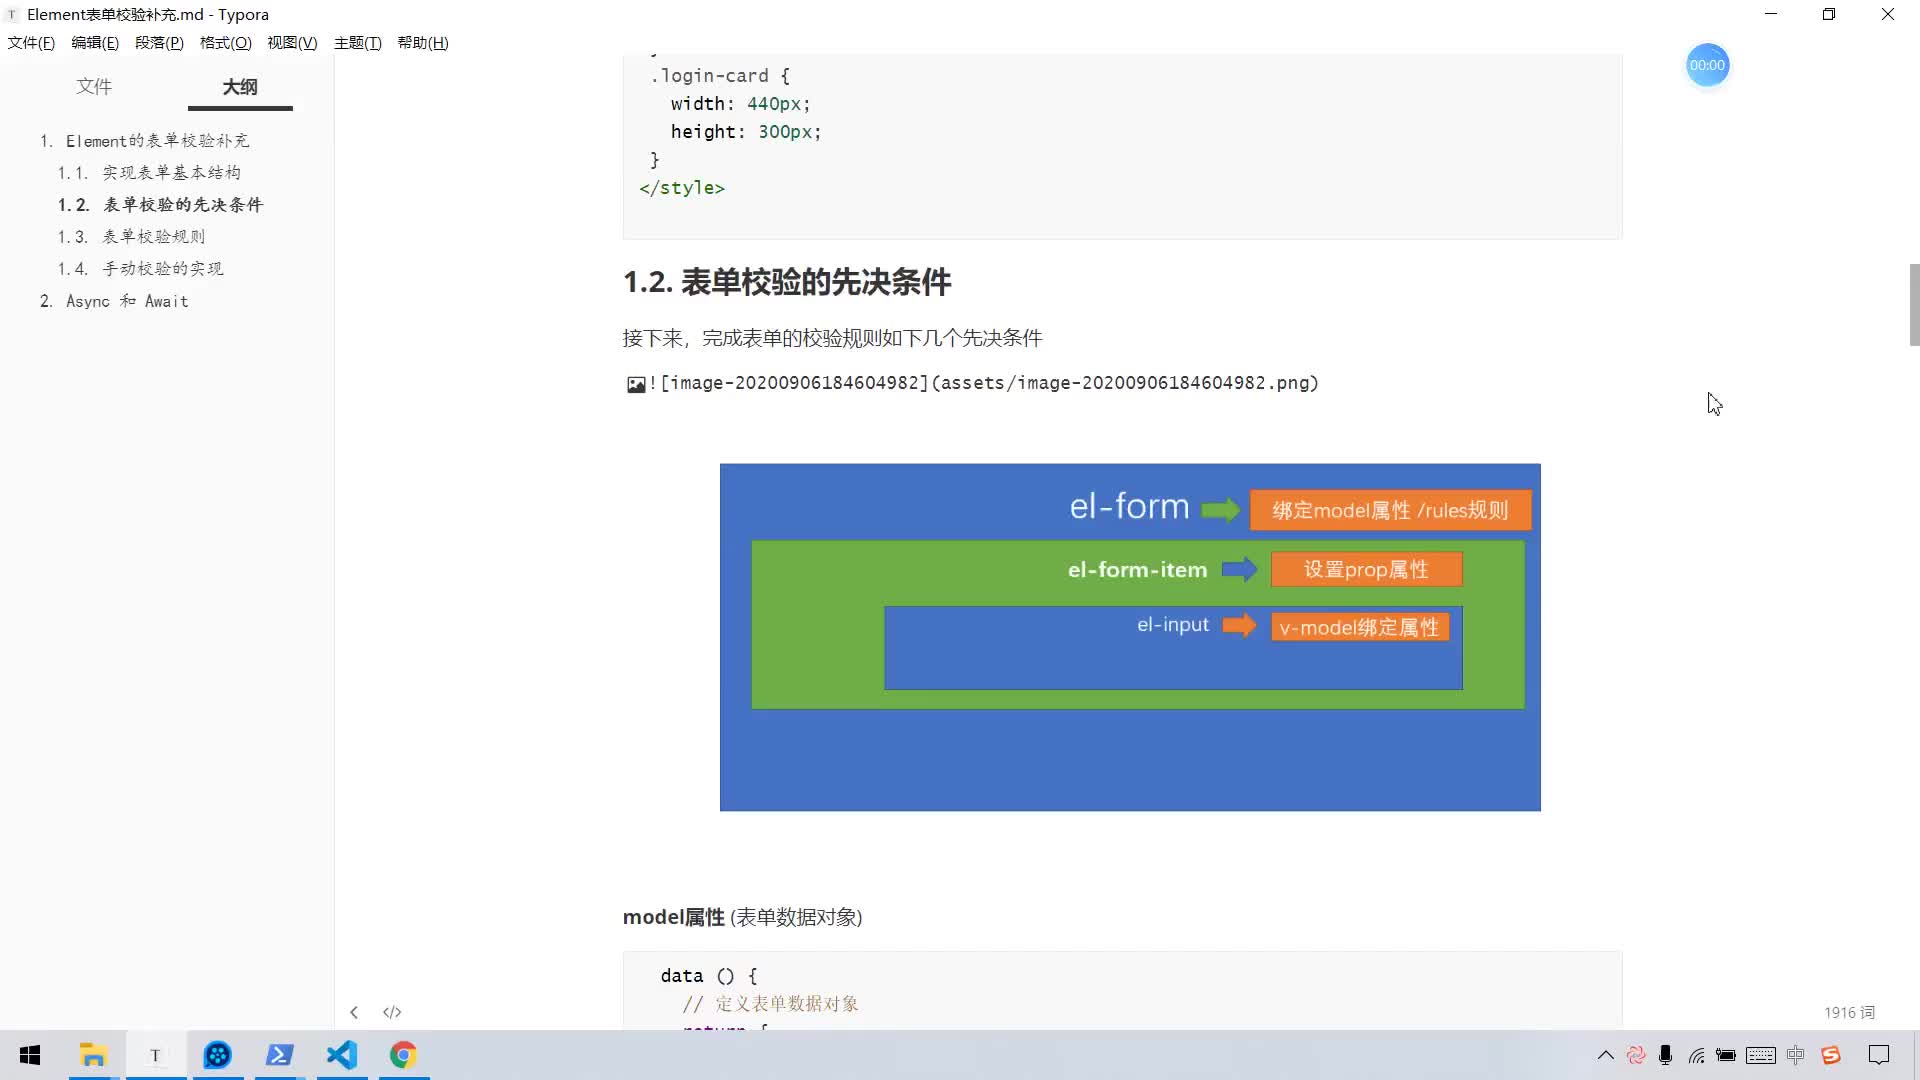
Task: Open 主题(T) menu
Action: coord(357,42)
